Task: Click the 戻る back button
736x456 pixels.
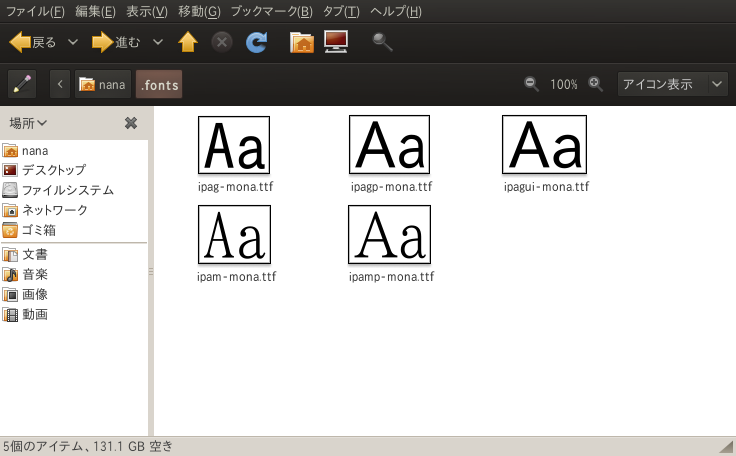Action: point(34,42)
